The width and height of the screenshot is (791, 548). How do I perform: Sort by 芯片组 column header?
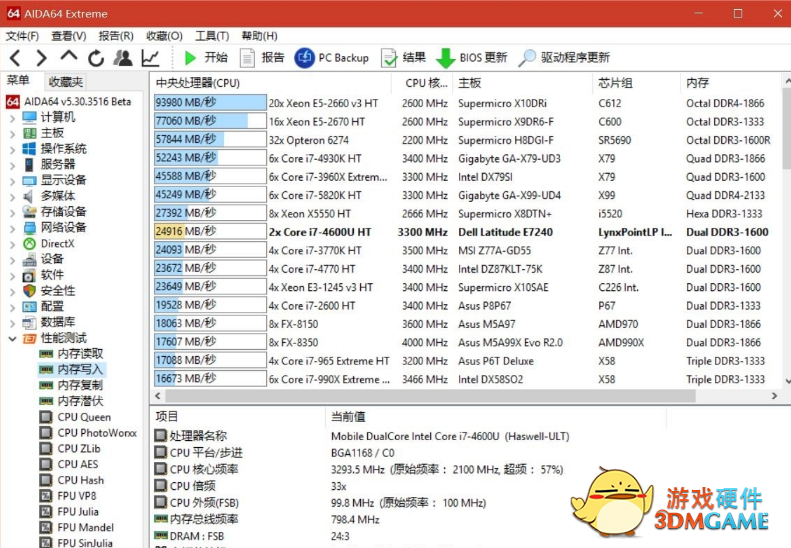[x=615, y=83]
